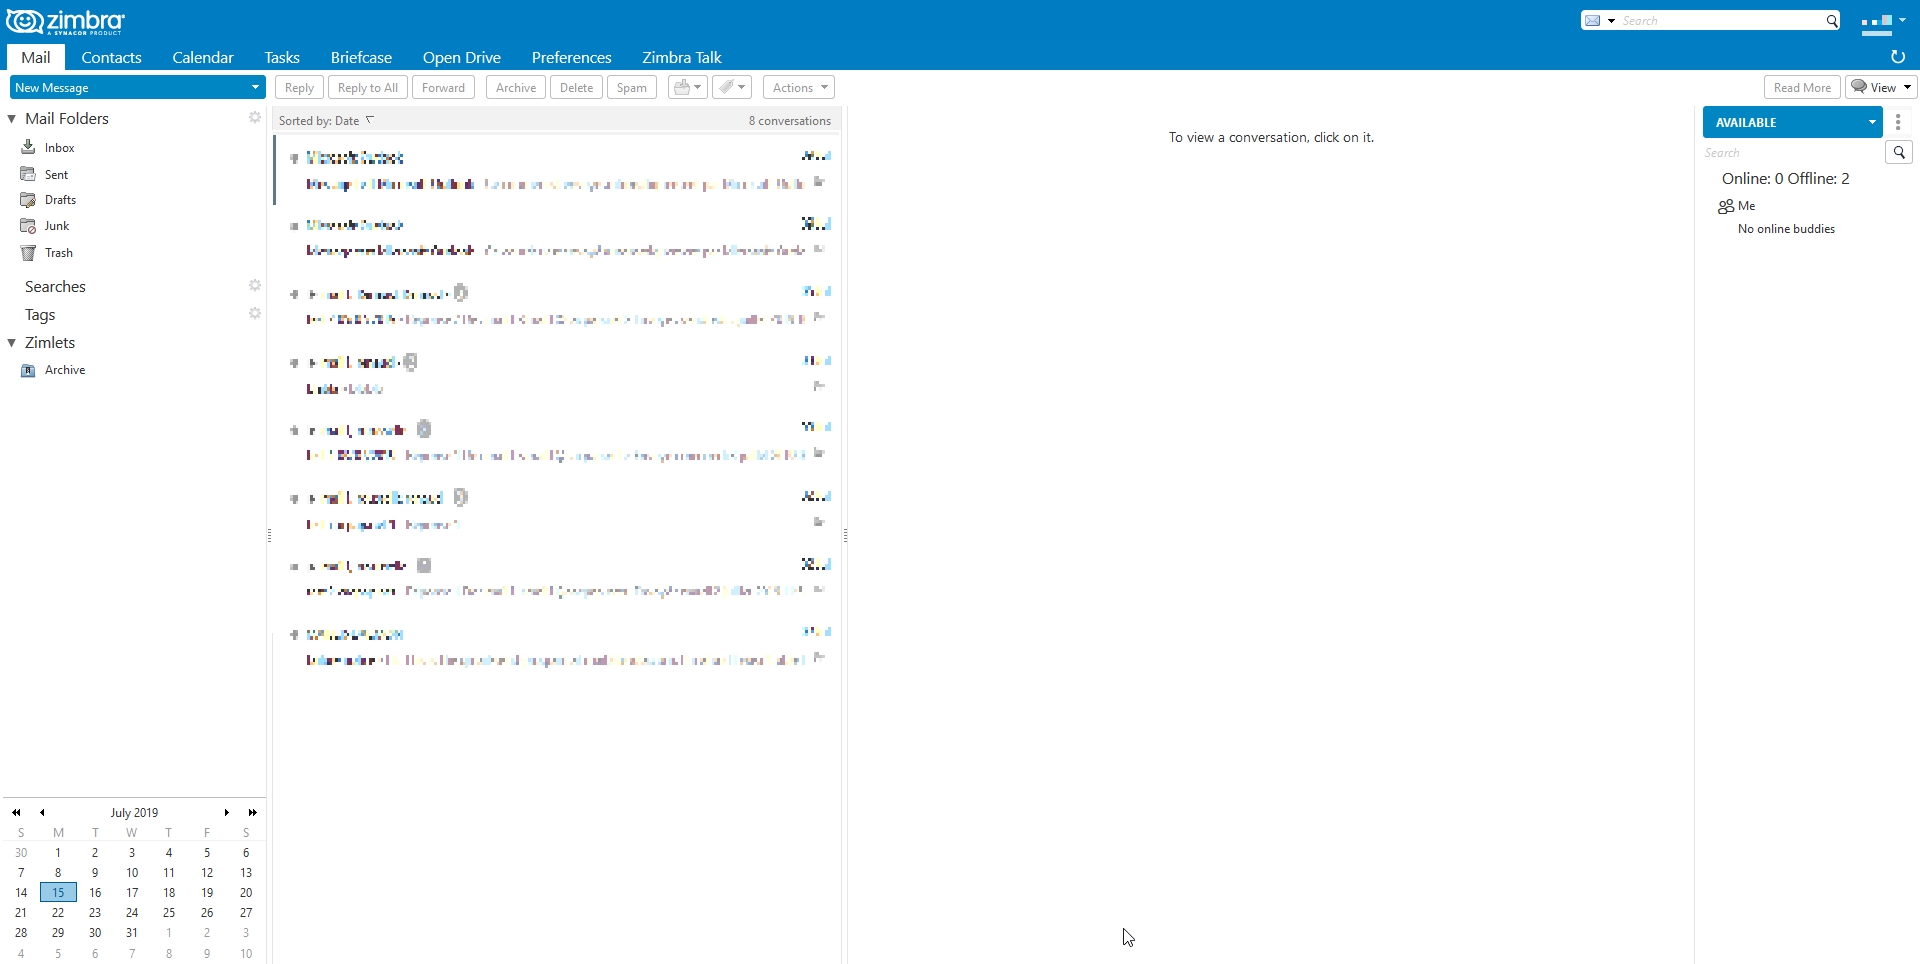The height and width of the screenshot is (964, 1920).
Task: Switch to the Tasks tab
Action: click(282, 58)
